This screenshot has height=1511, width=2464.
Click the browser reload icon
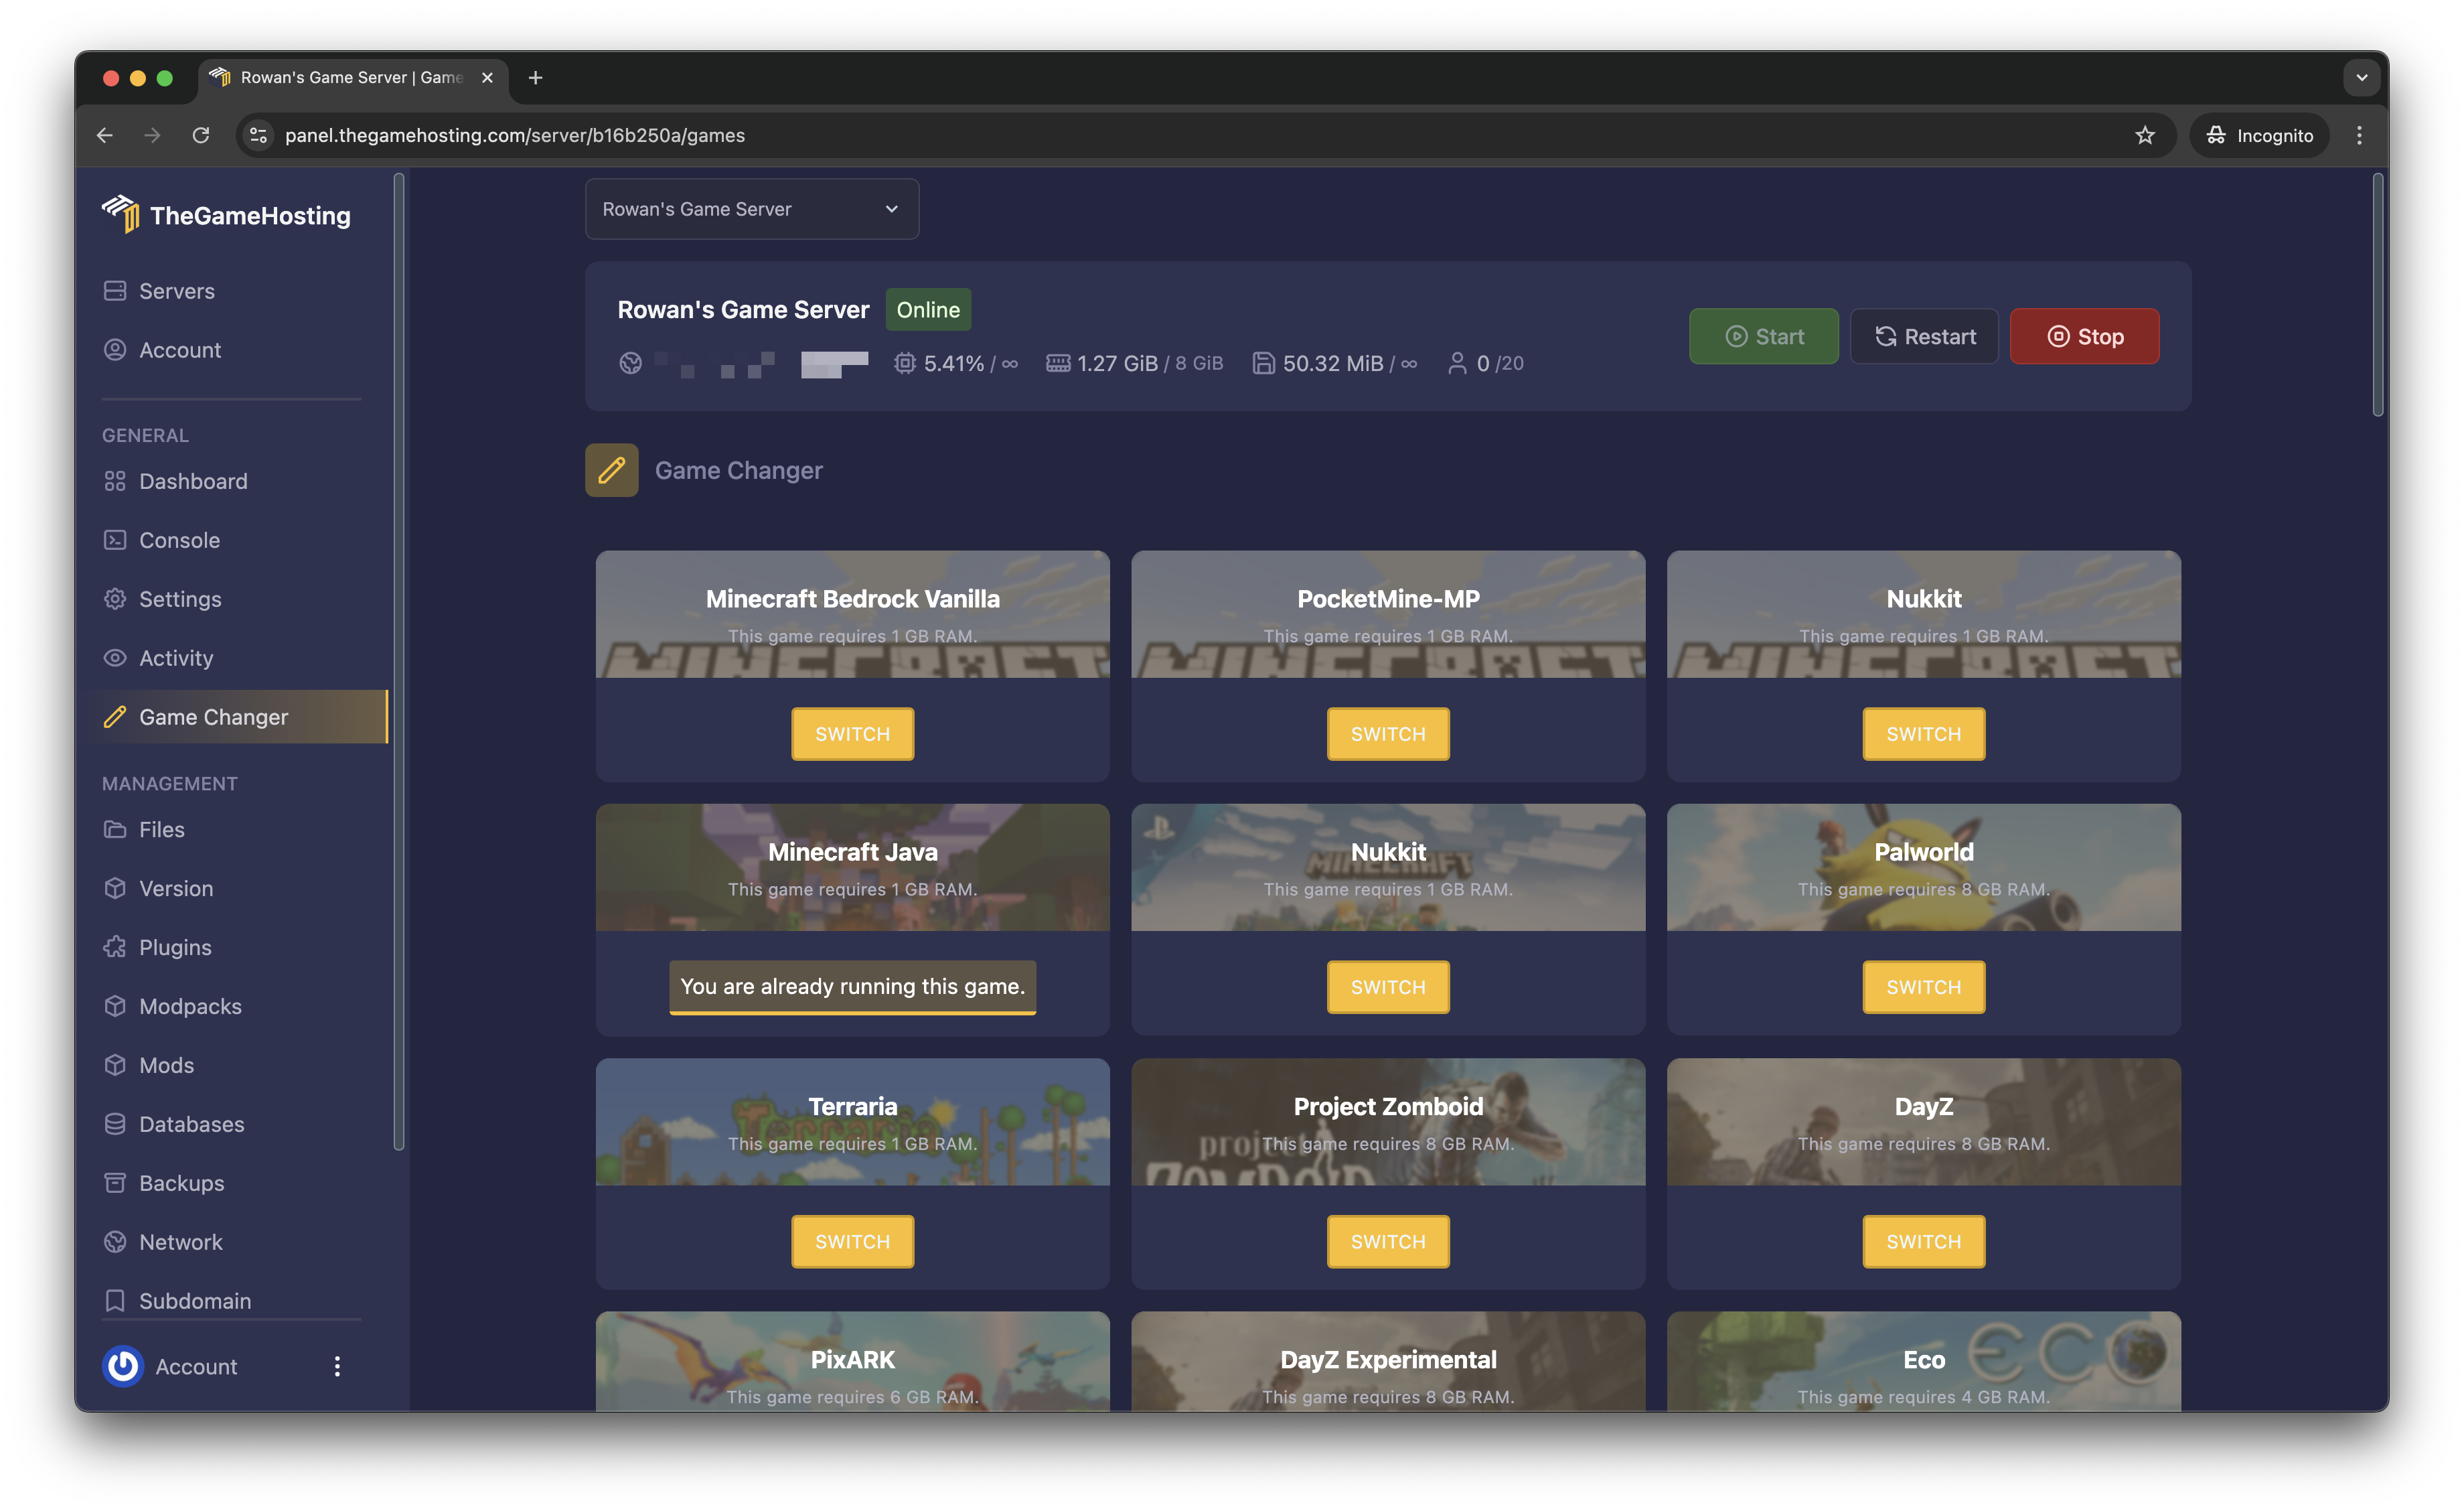click(201, 135)
